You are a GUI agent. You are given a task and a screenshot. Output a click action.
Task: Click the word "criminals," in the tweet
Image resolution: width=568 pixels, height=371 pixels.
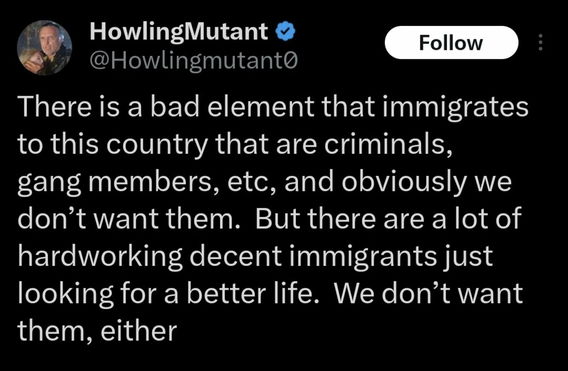[388, 144]
